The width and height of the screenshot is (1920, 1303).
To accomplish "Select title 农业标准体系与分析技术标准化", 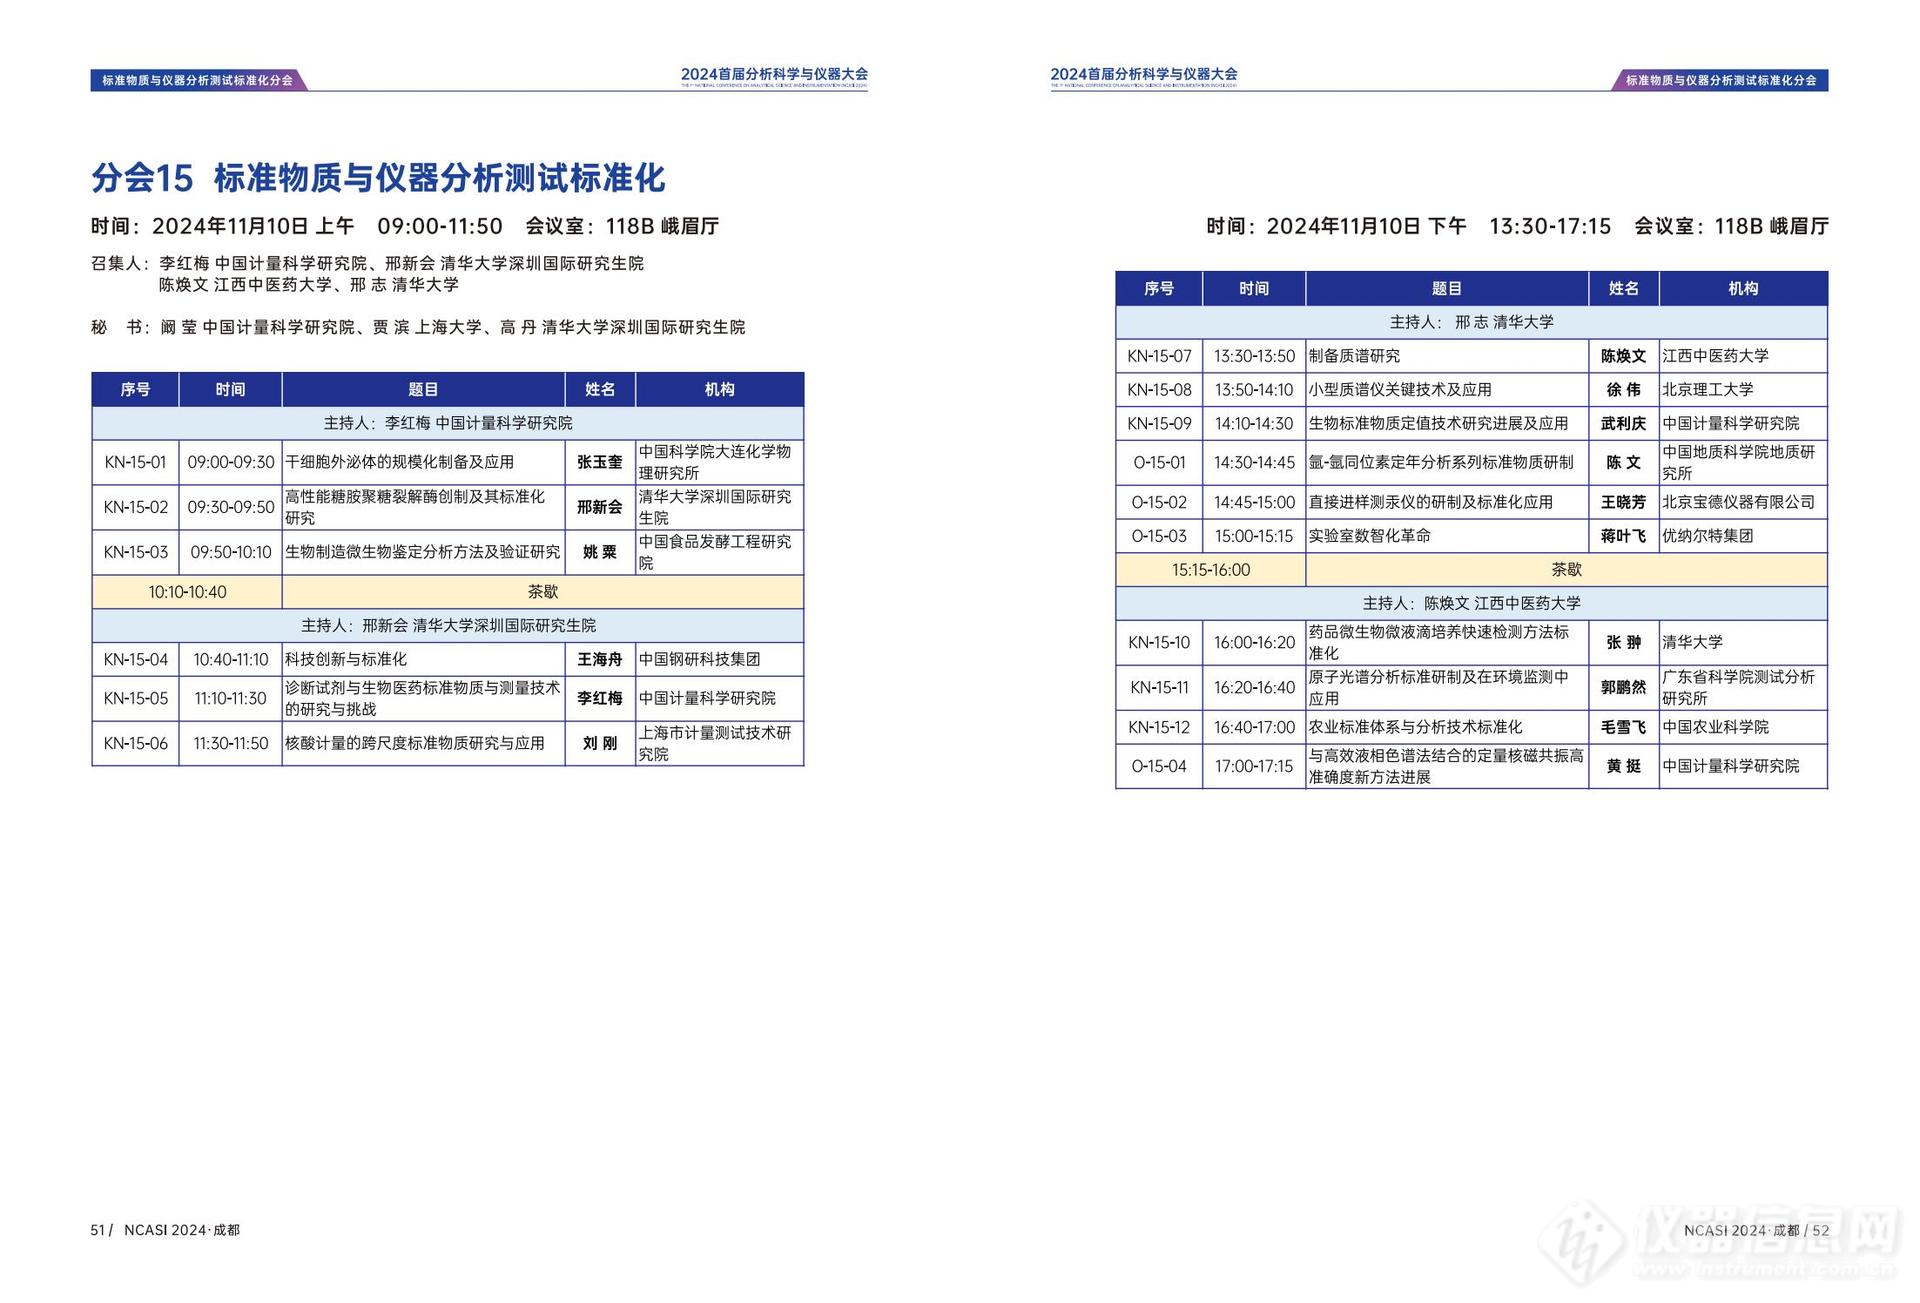I will (x=1416, y=727).
